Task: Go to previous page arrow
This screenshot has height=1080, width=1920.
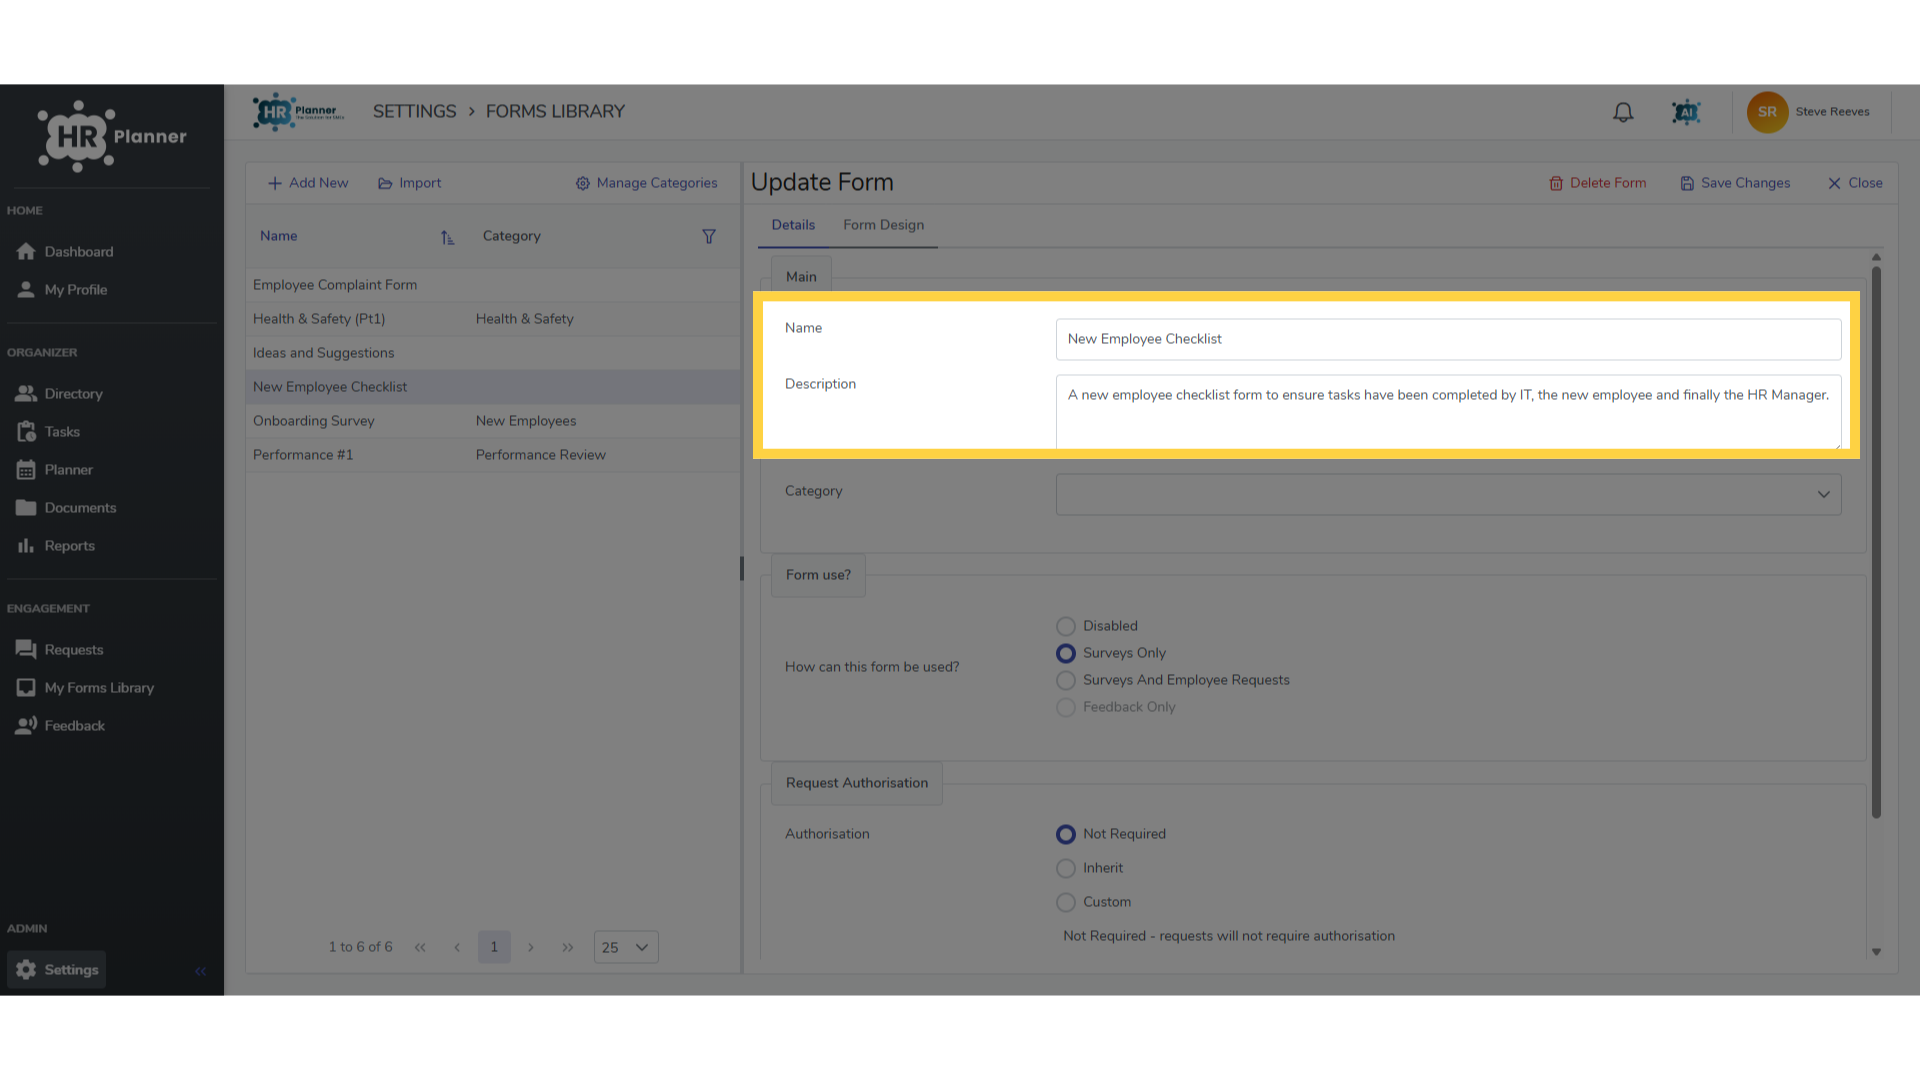Action: click(457, 947)
